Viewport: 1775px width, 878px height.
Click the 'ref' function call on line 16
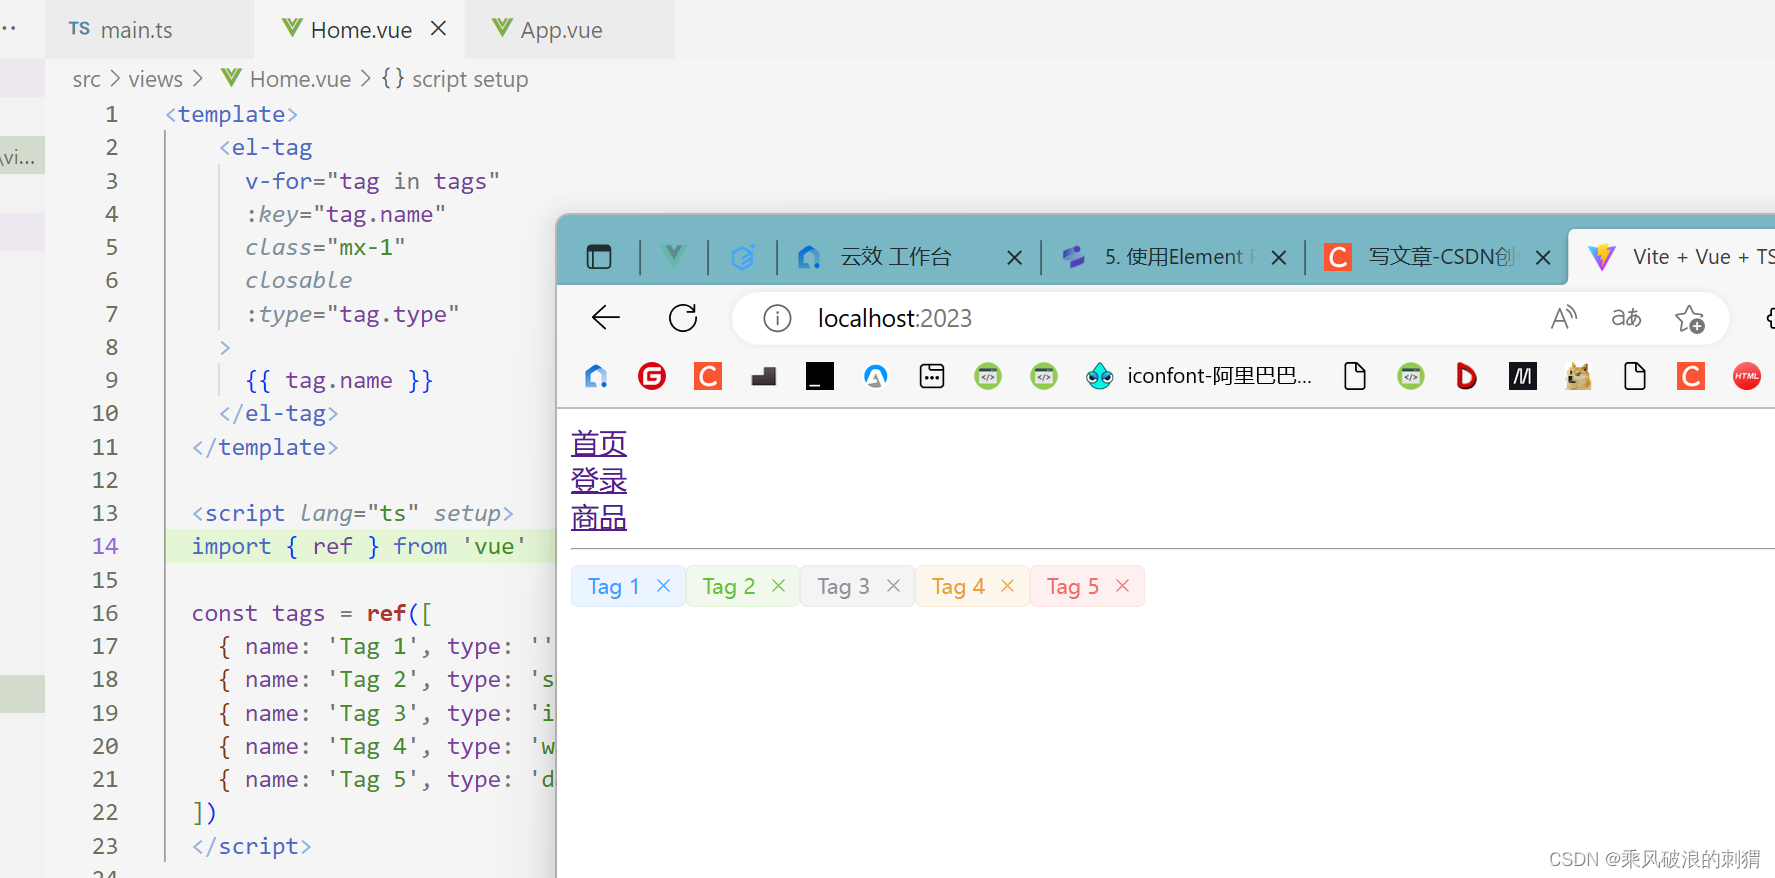pyautogui.click(x=386, y=613)
